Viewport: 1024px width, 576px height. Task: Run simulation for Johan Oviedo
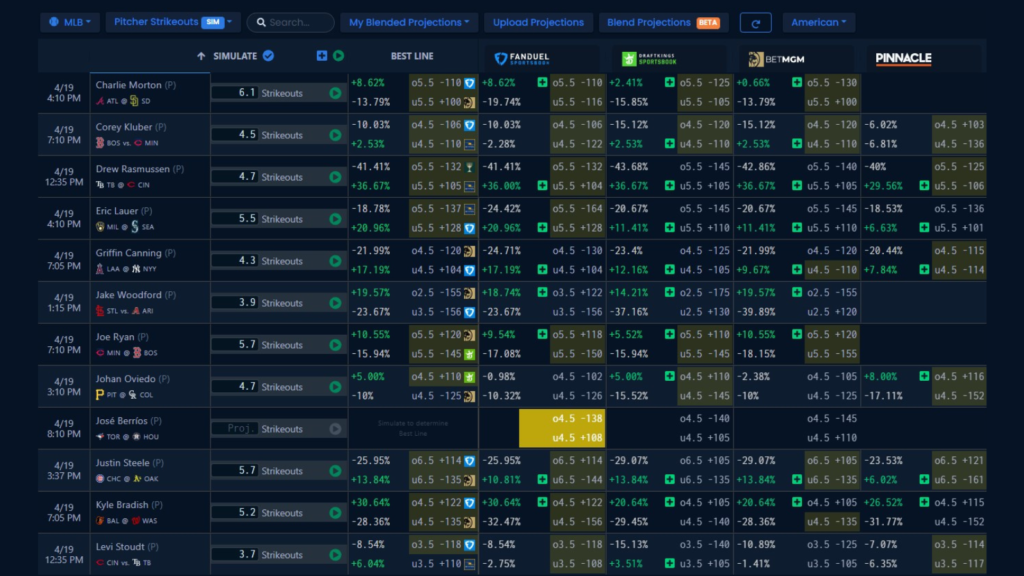[335, 387]
